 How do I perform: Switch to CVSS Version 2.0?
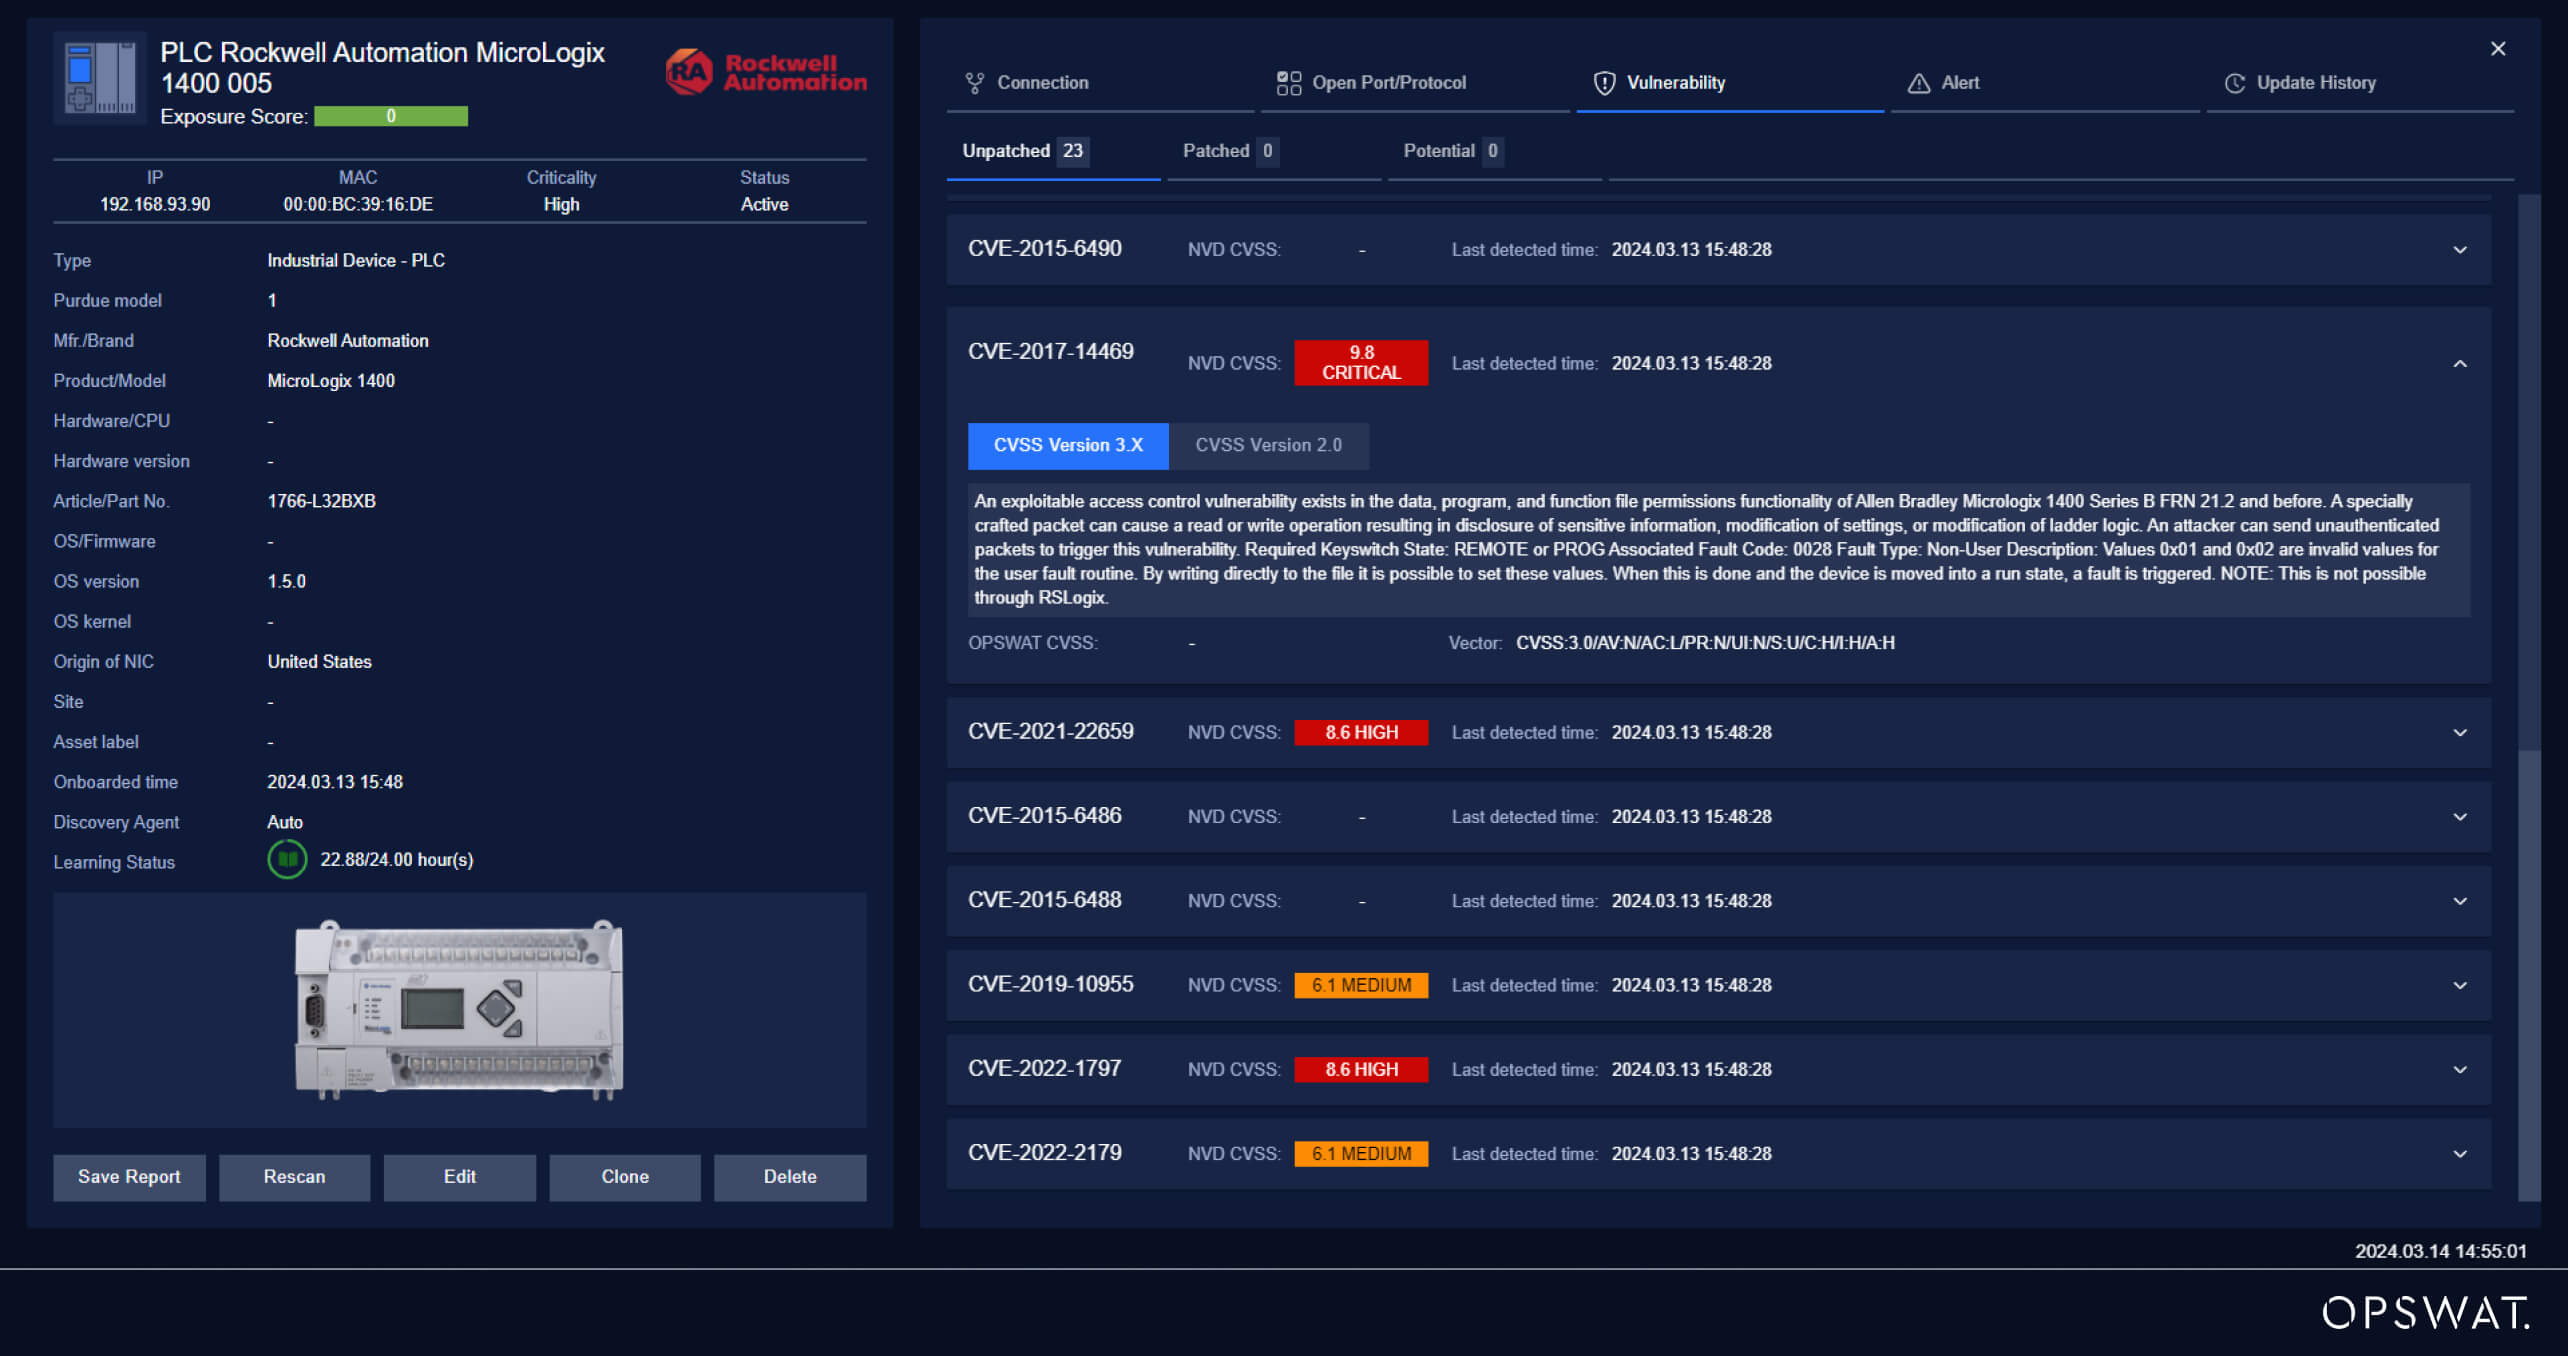coord(1269,445)
